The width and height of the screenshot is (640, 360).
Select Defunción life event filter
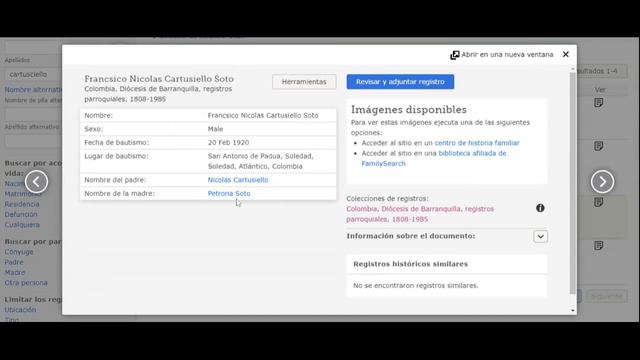[x=21, y=214]
